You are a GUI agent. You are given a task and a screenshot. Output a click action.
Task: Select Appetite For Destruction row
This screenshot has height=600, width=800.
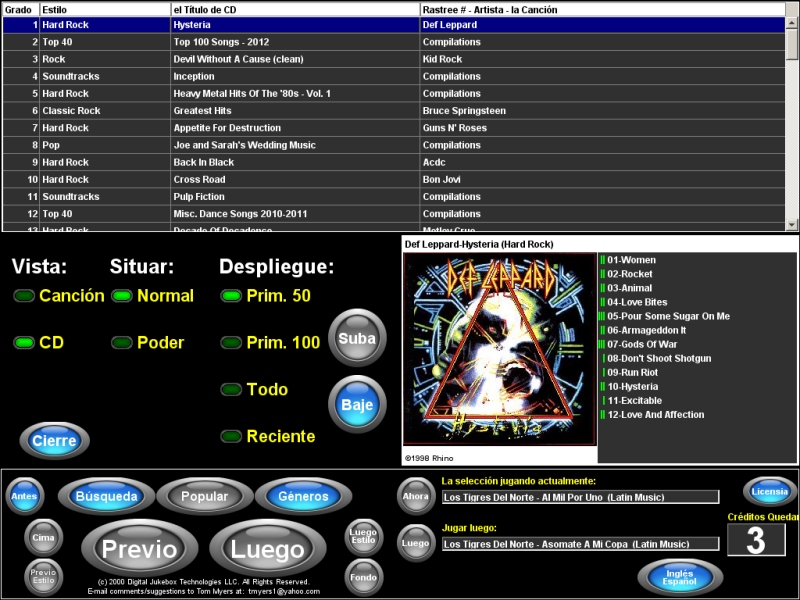pos(394,128)
